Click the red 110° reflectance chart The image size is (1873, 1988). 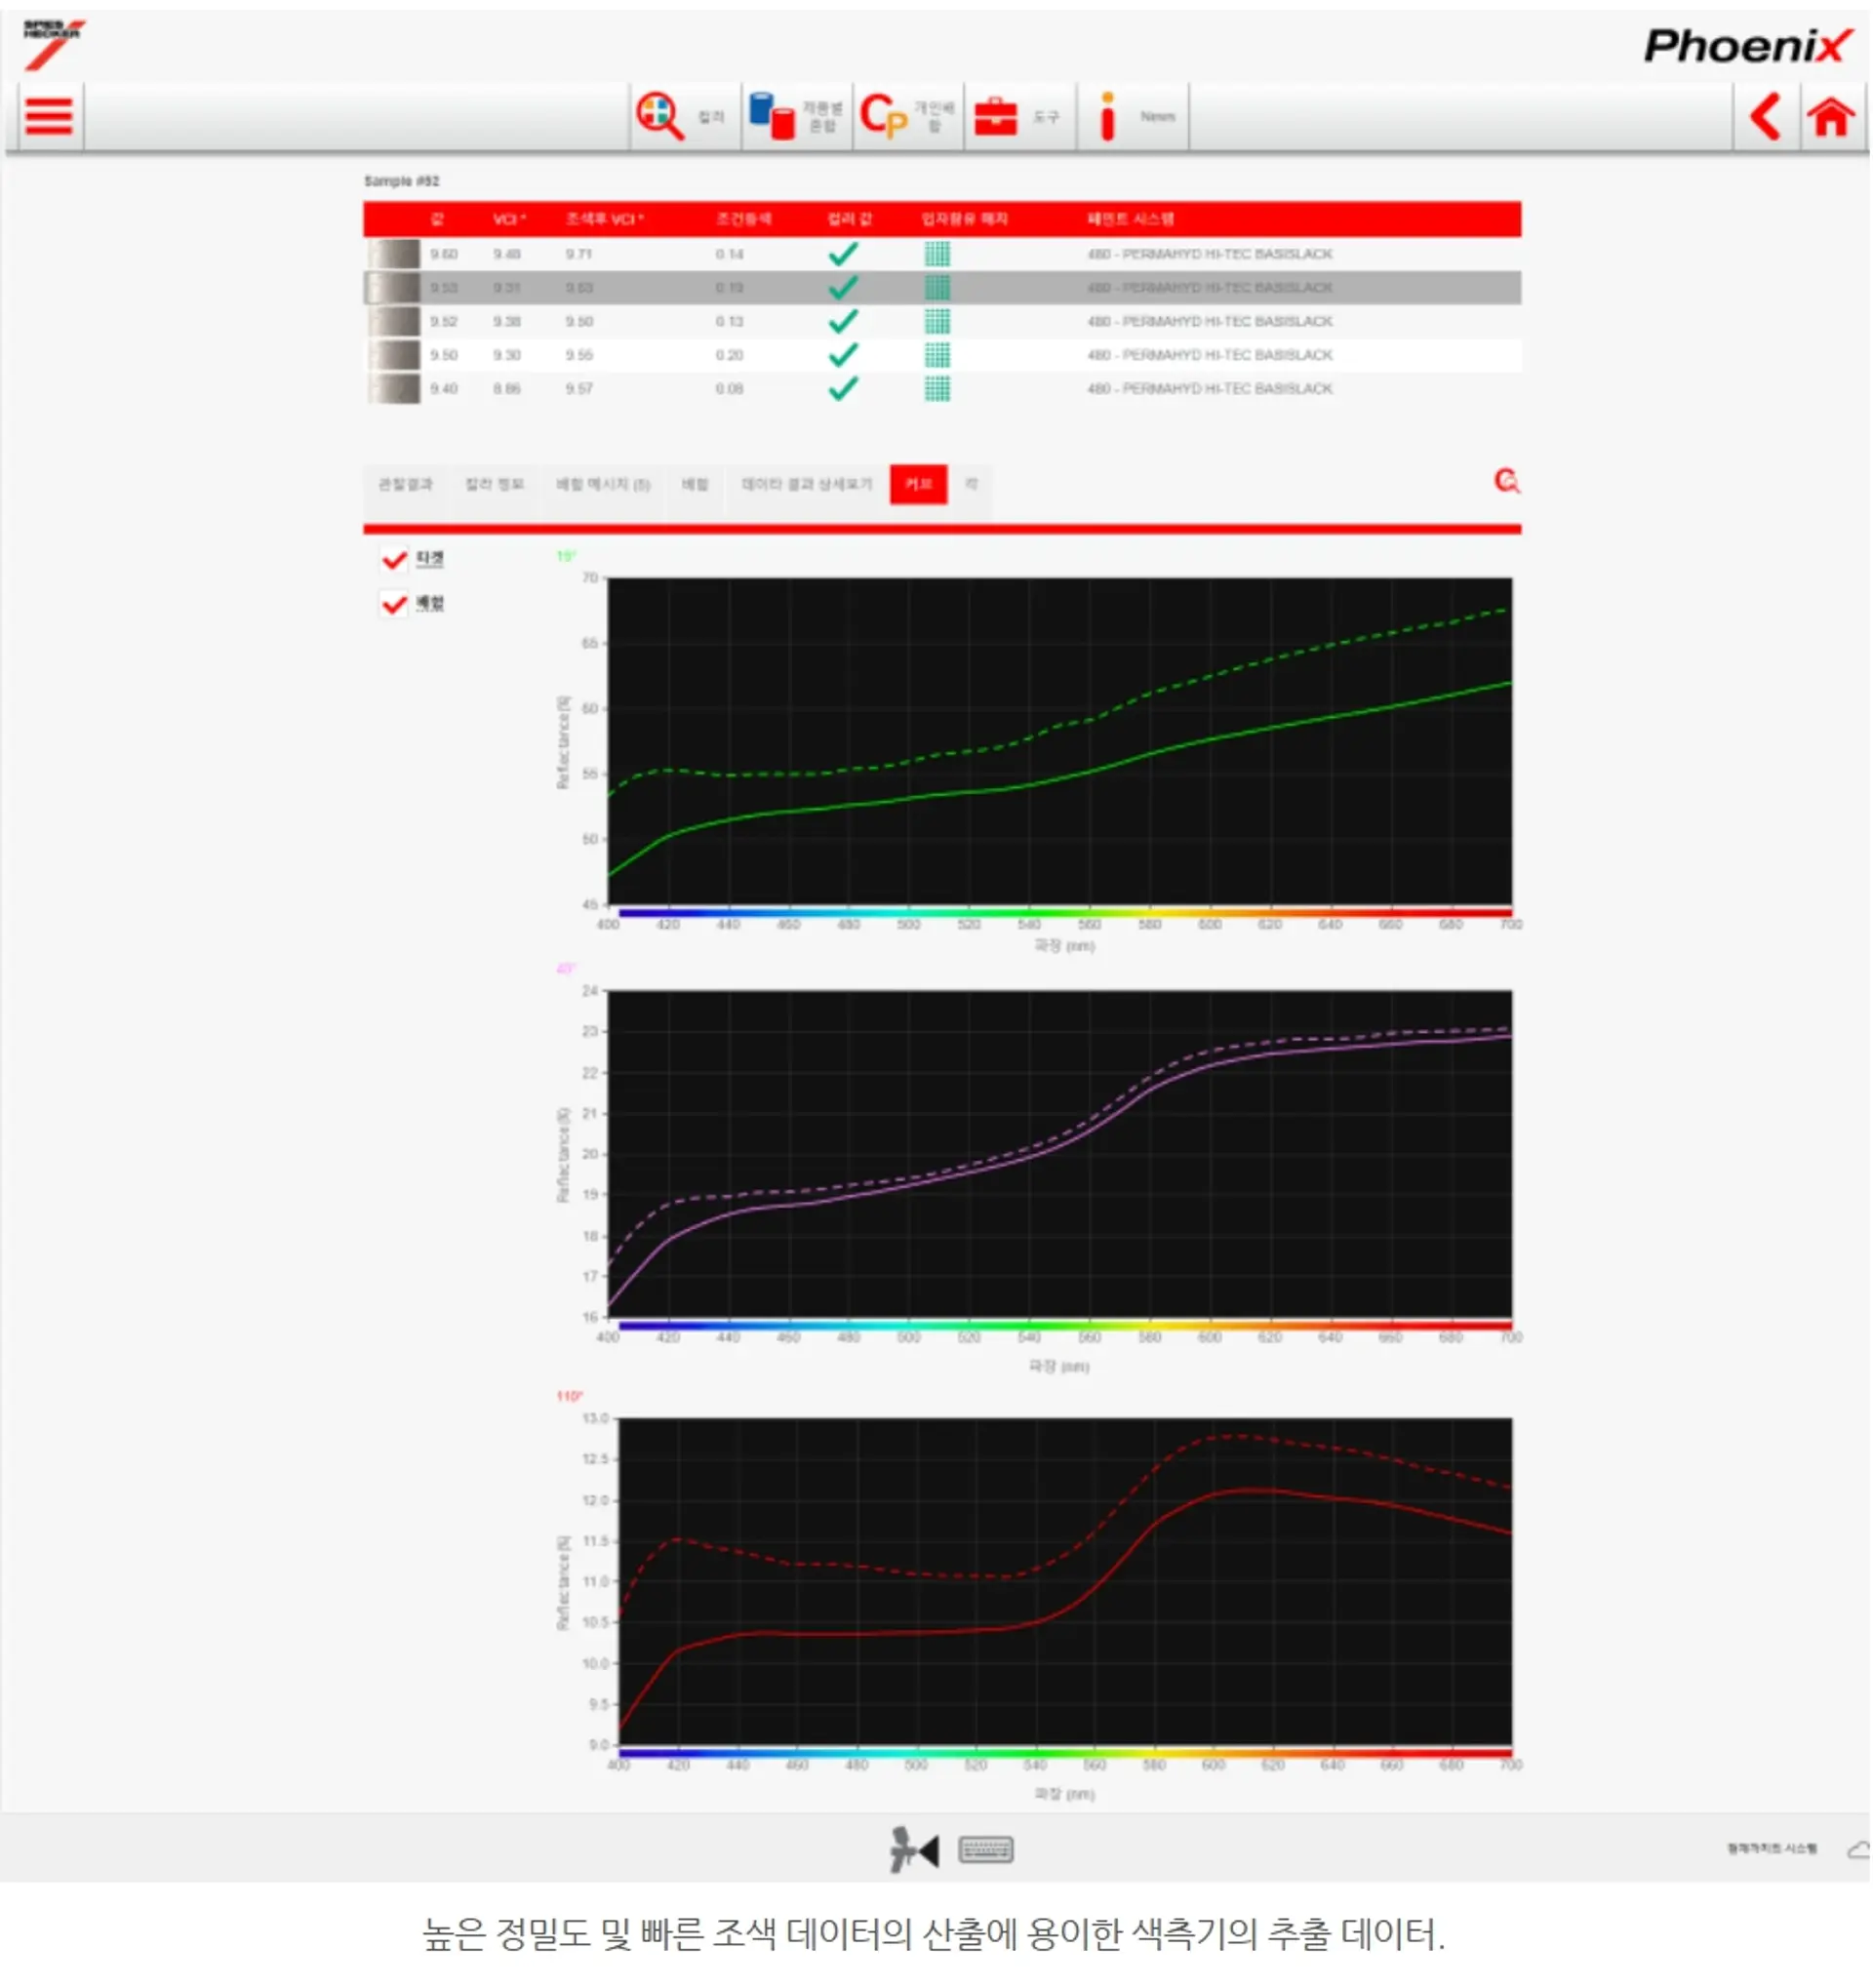click(x=1065, y=1581)
